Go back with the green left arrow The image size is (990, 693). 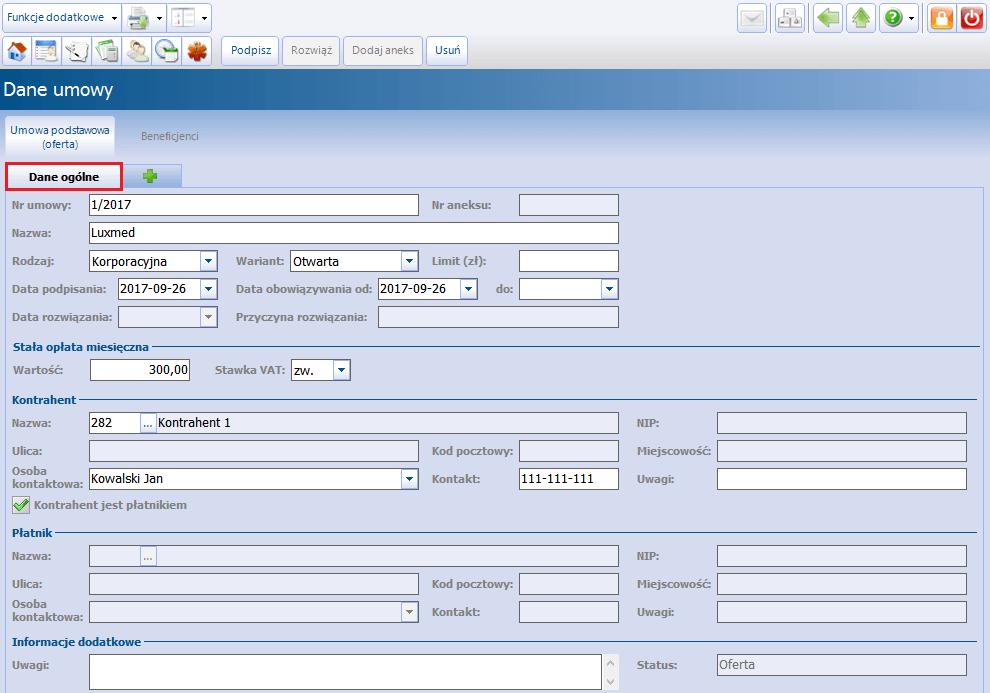pos(828,18)
